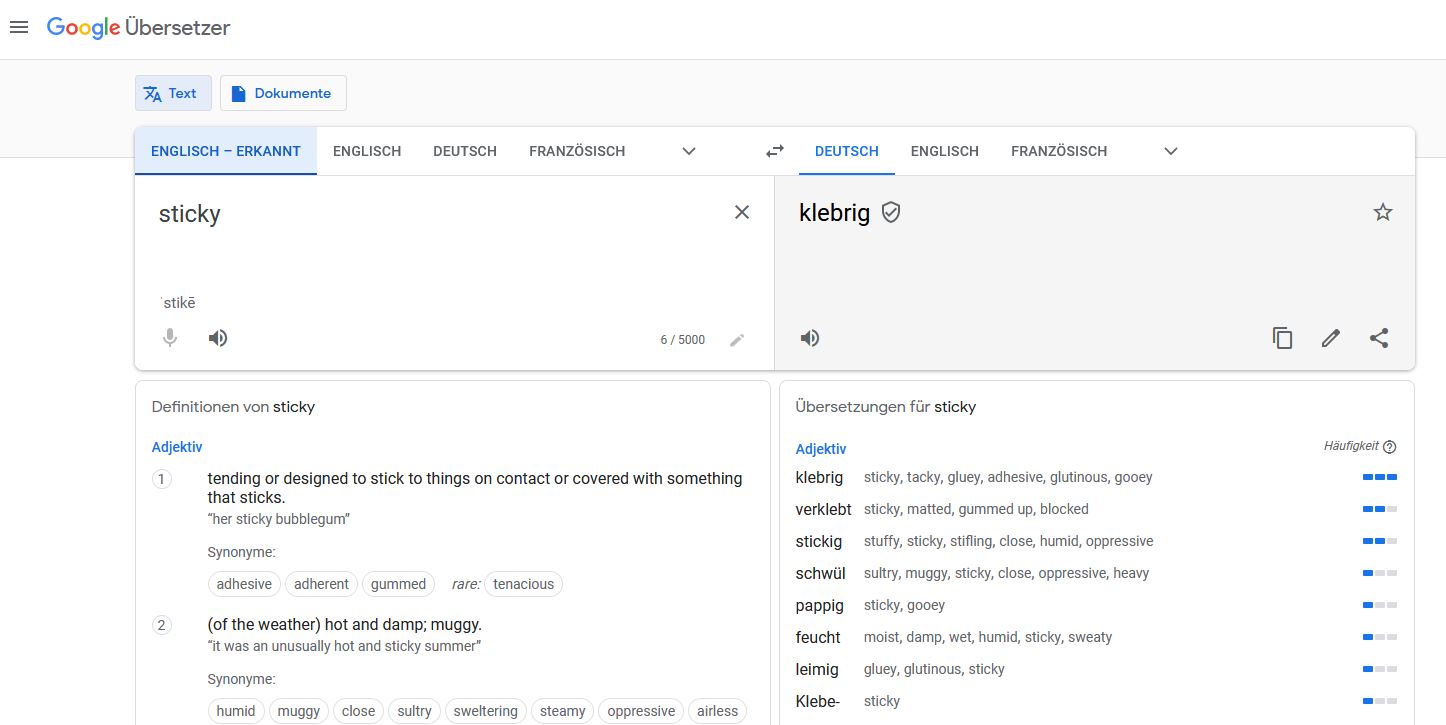
Task: Clear the source text 'sticky'
Action: tap(742, 212)
